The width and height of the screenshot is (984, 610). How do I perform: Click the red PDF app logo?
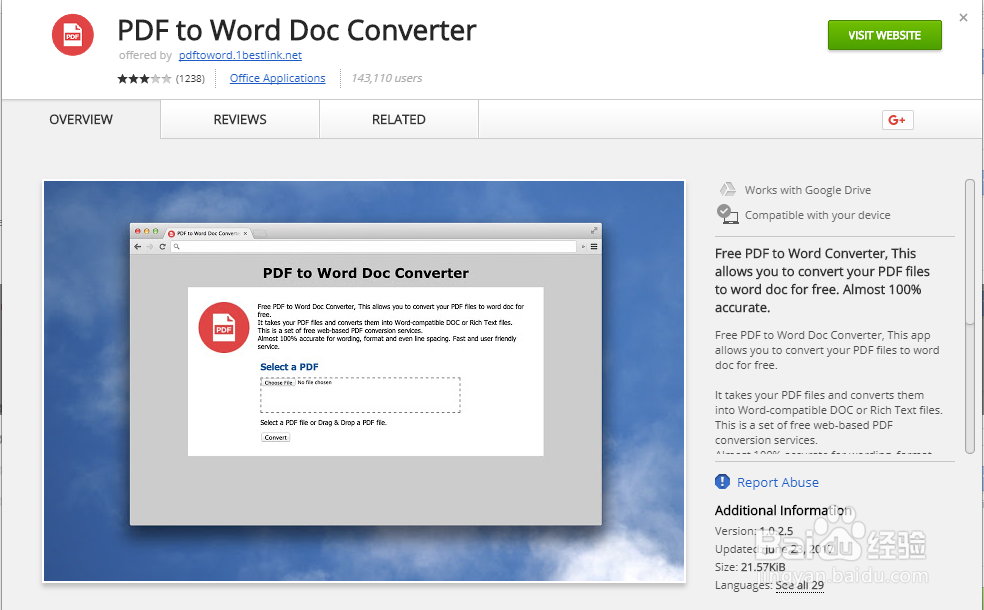point(73,35)
